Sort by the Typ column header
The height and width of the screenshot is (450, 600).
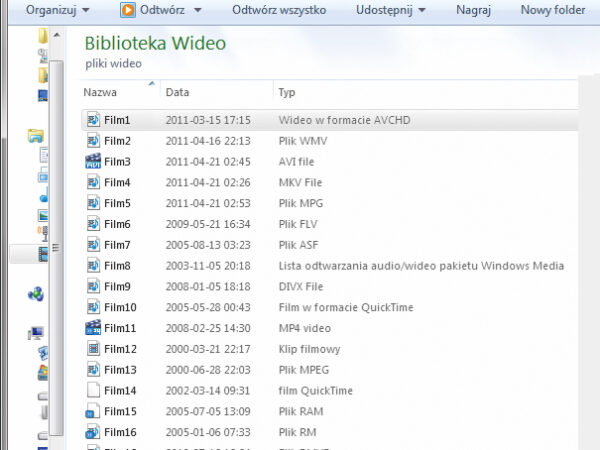coord(287,92)
